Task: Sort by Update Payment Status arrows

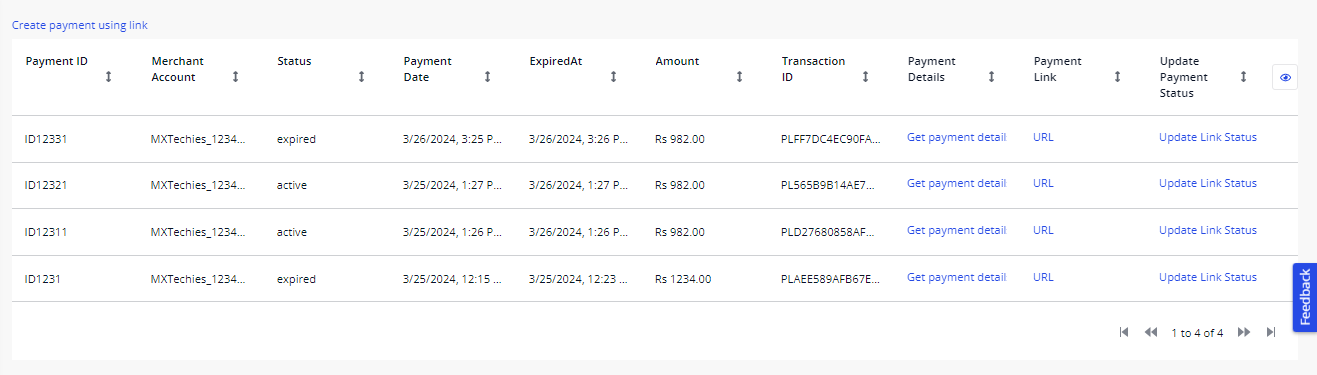Action: pos(1243,77)
